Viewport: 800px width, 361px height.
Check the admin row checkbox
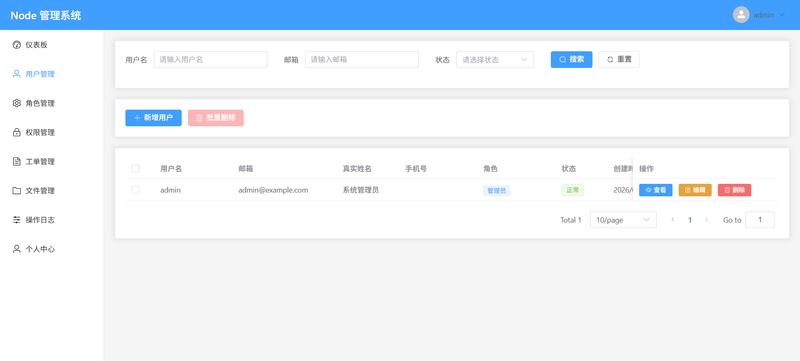(x=135, y=190)
